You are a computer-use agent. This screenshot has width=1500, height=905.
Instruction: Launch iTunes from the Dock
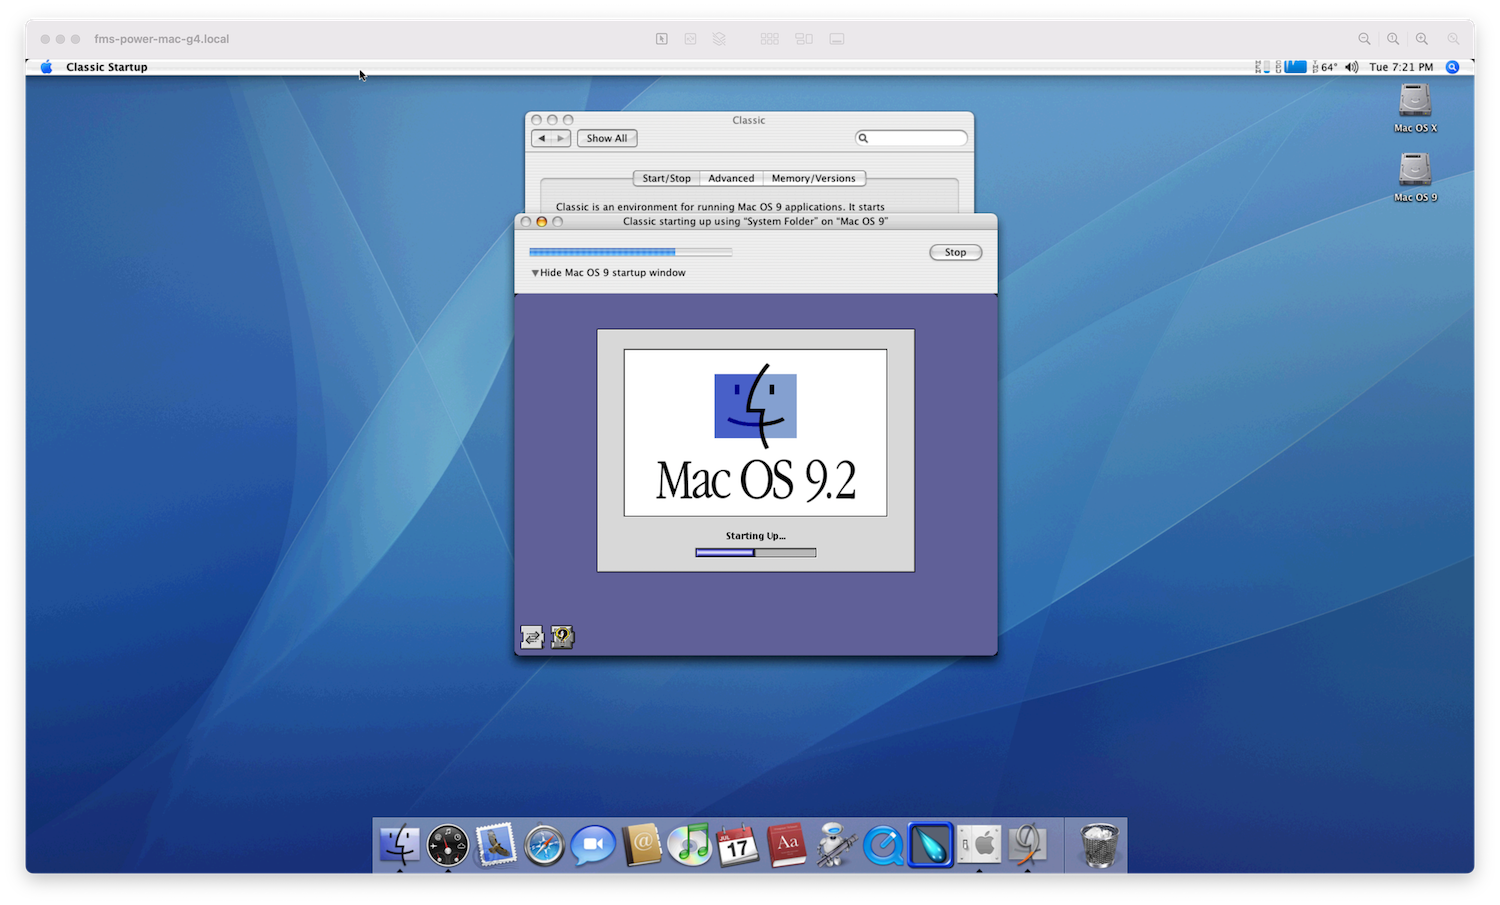[x=690, y=845]
